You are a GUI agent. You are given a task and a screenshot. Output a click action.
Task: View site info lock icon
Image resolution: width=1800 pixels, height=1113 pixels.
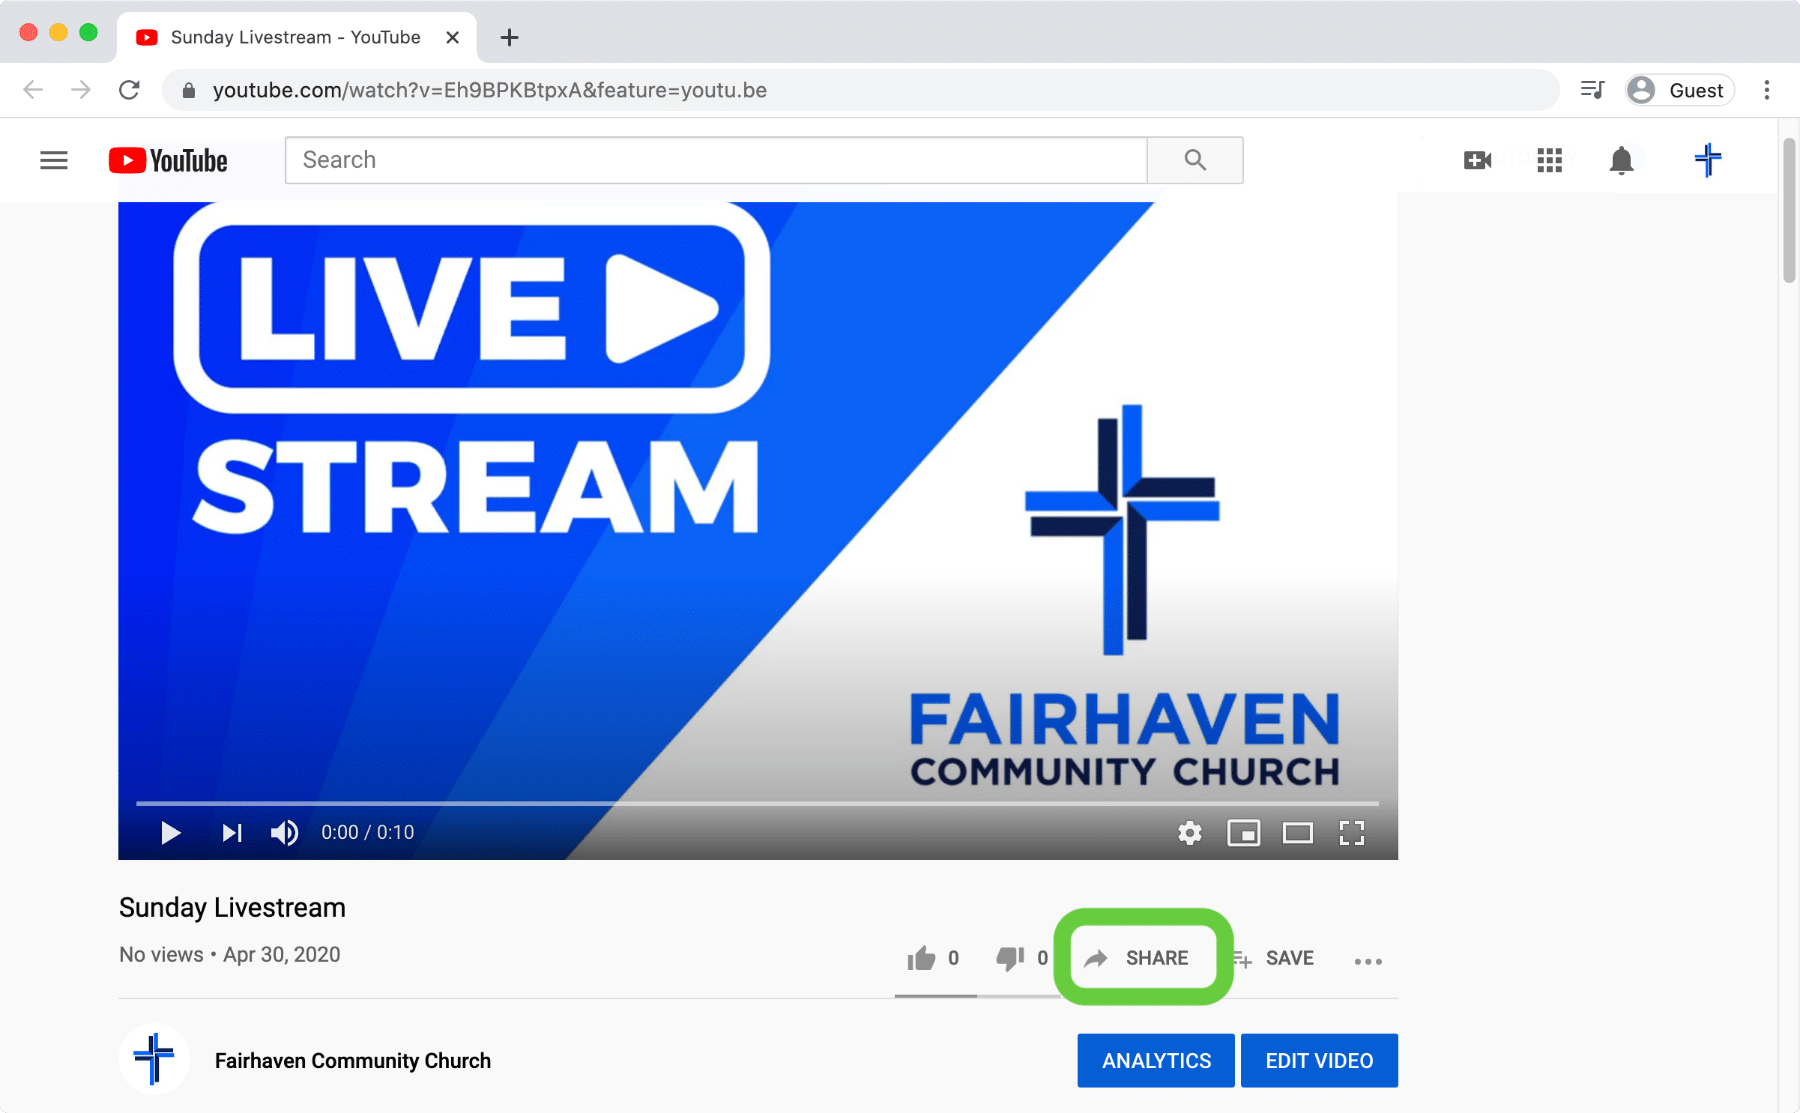188,90
